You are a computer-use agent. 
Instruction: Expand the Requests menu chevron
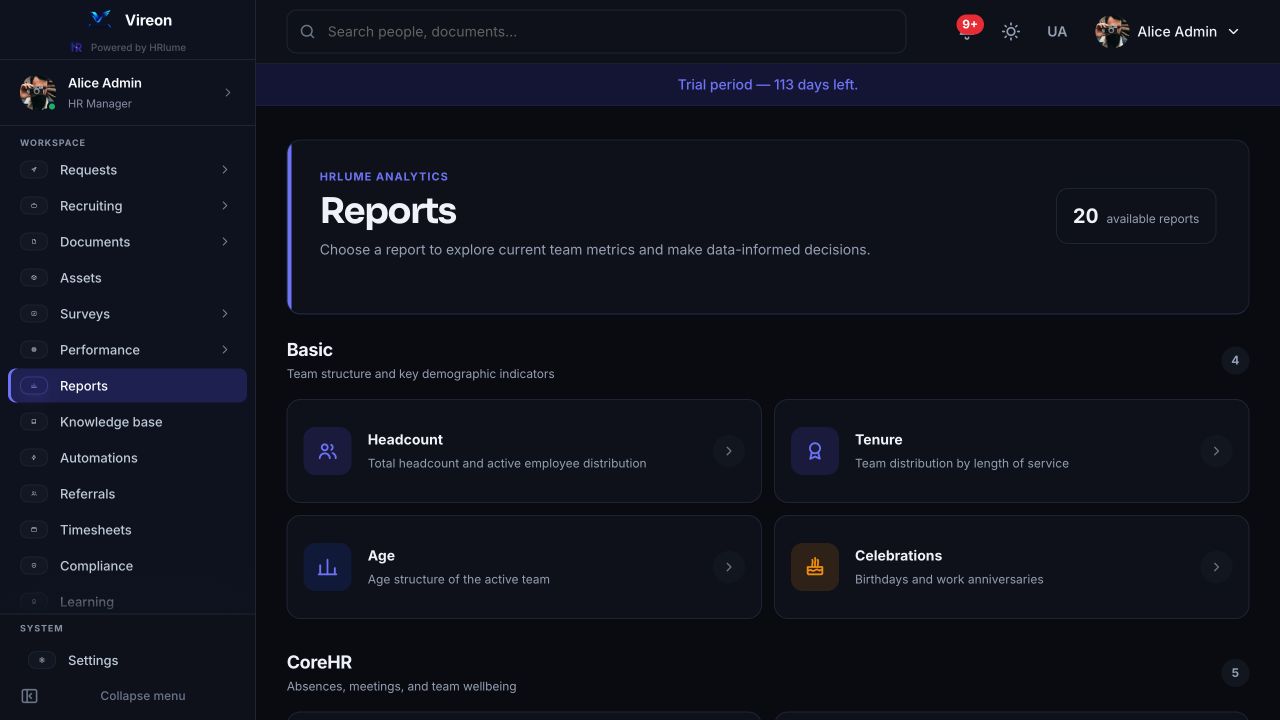click(x=225, y=170)
